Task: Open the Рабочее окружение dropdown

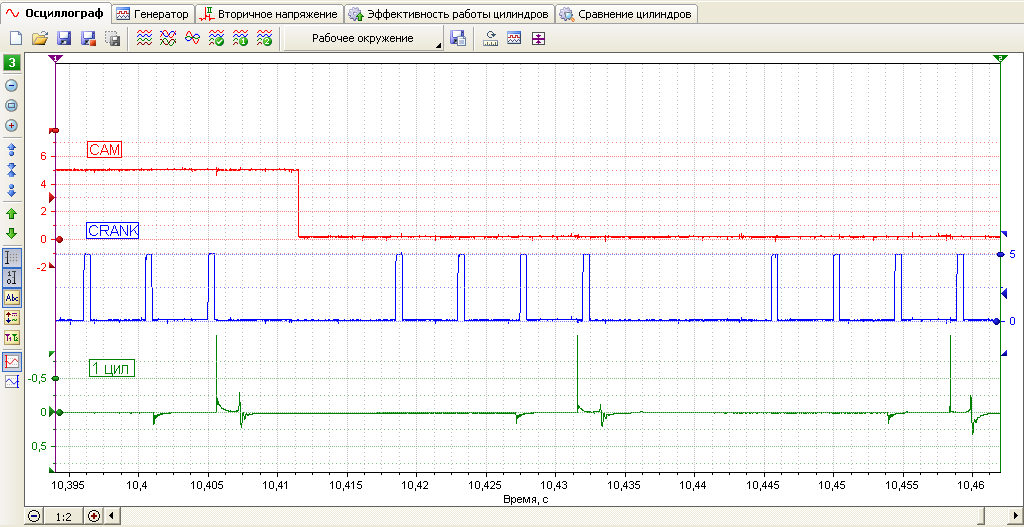Action: pyautogui.click(x=364, y=39)
